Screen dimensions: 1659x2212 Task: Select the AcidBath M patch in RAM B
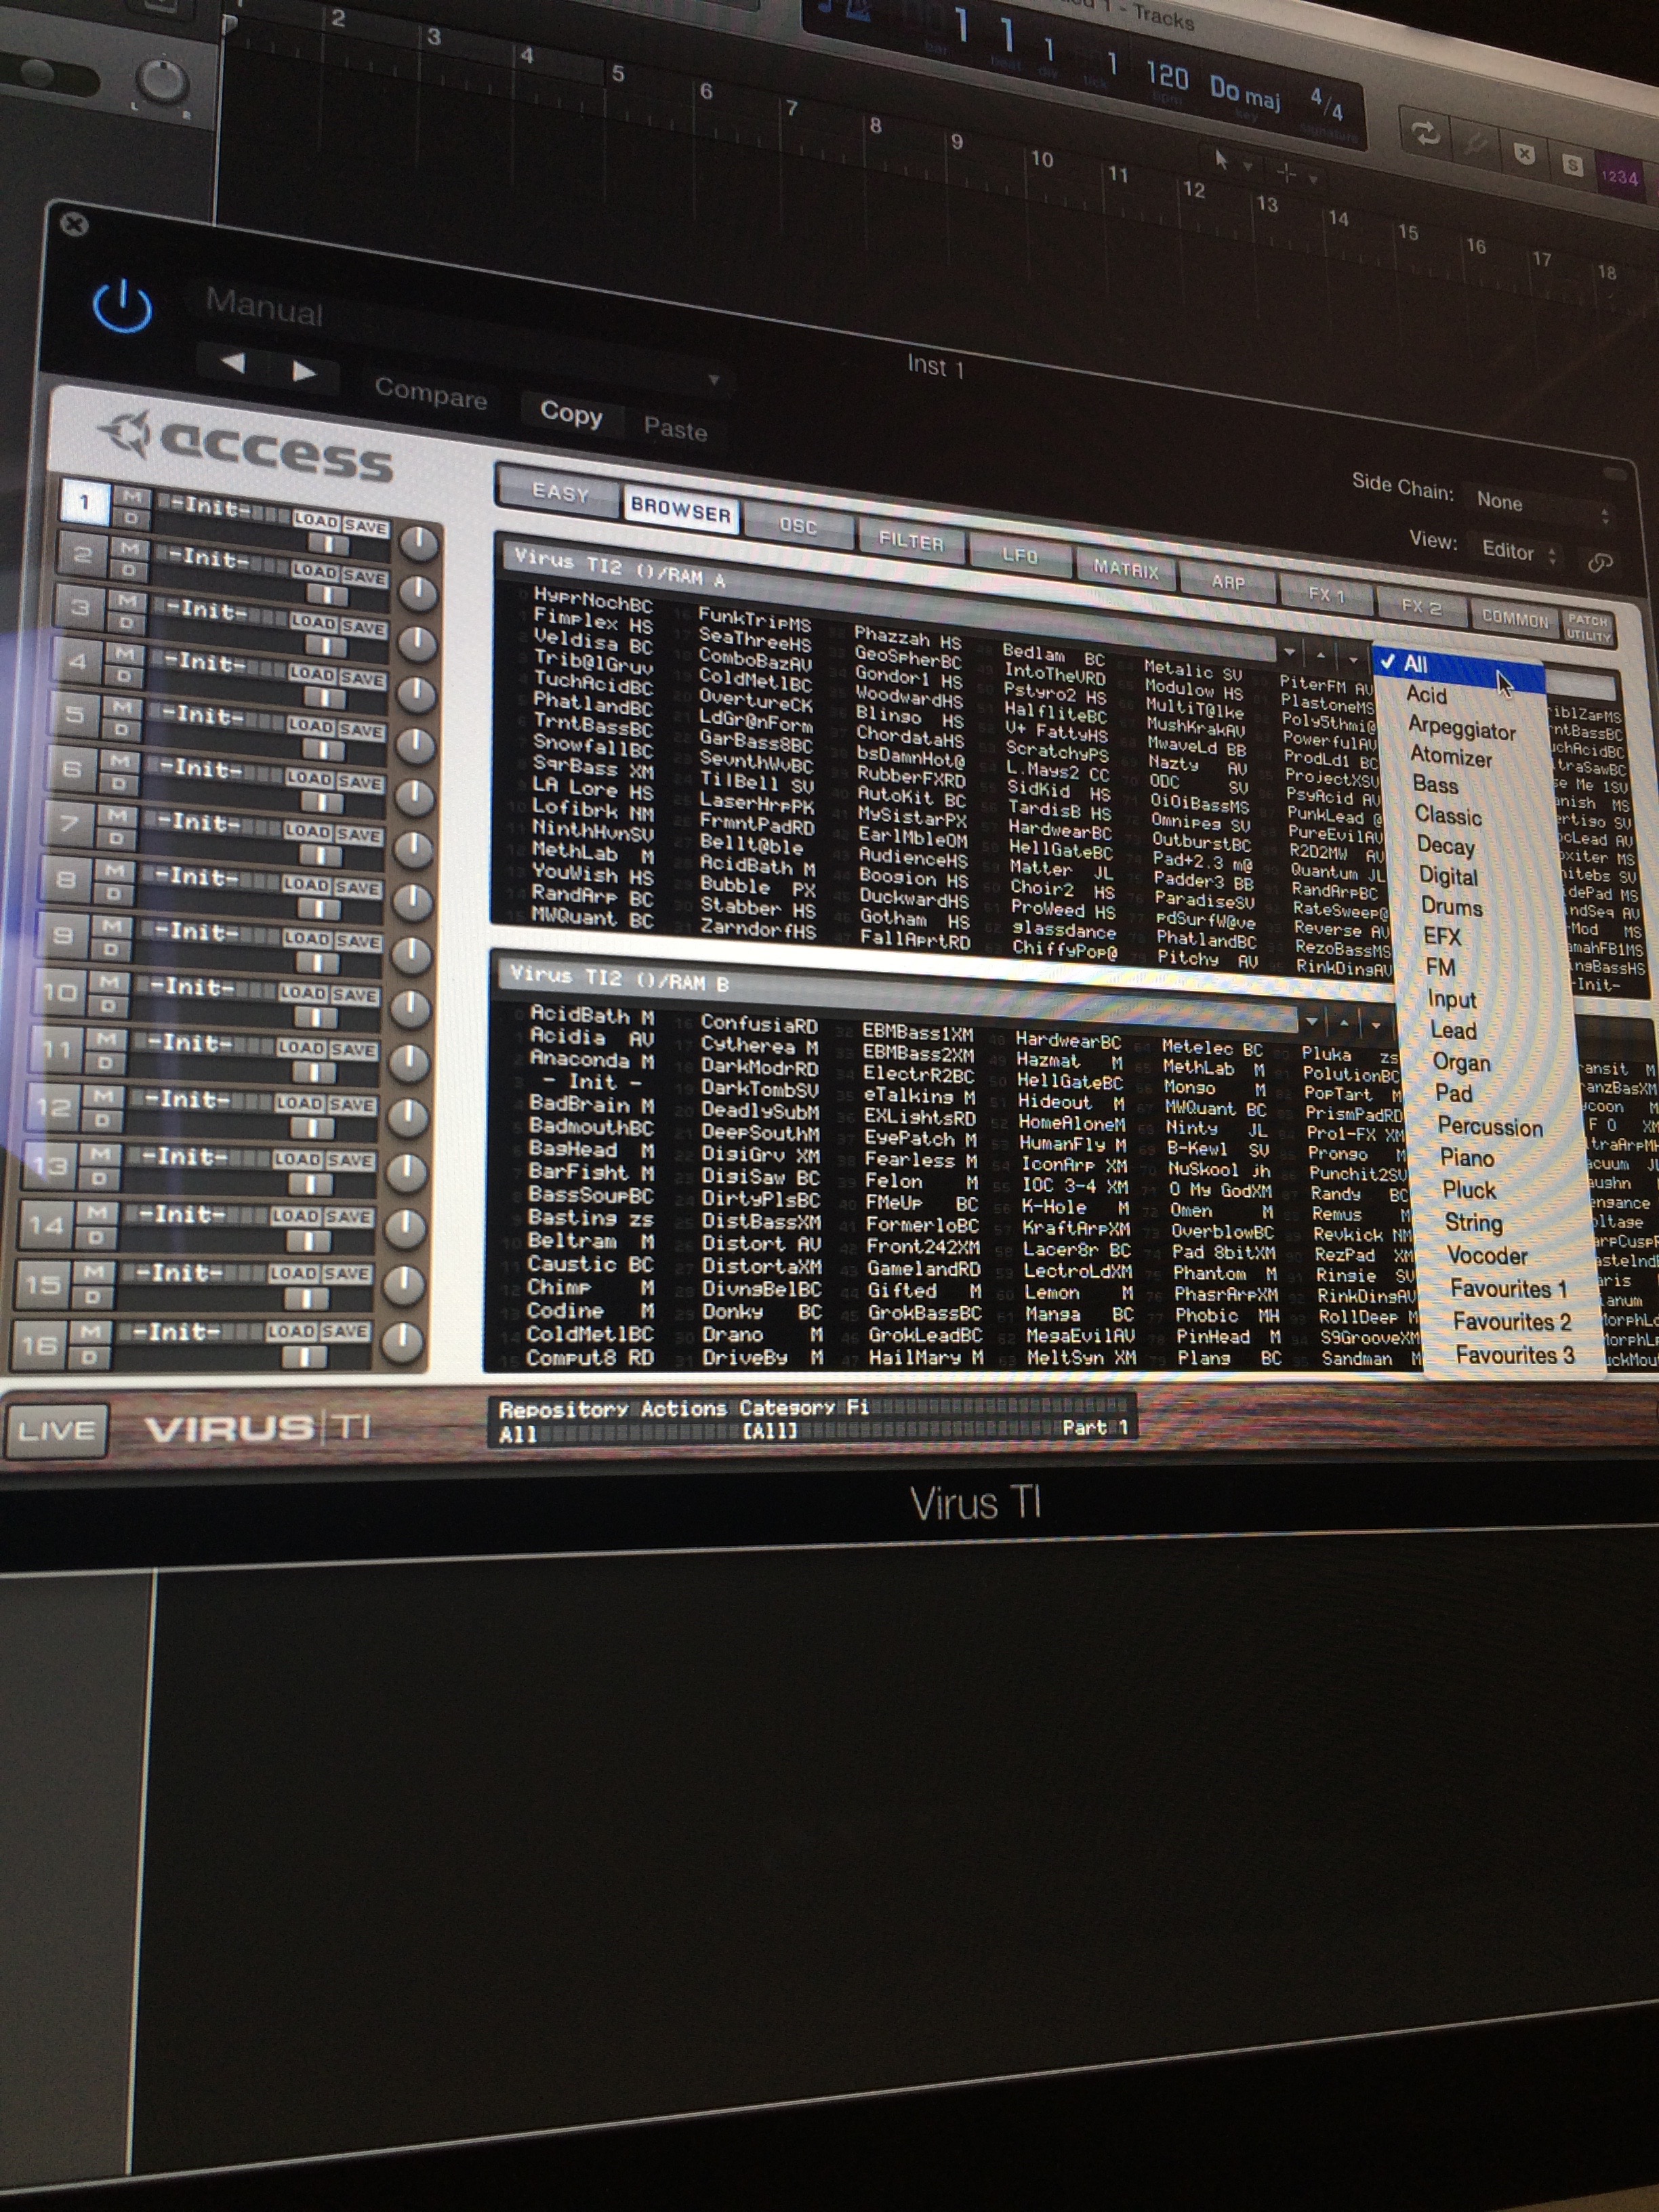click(591, 1016)
